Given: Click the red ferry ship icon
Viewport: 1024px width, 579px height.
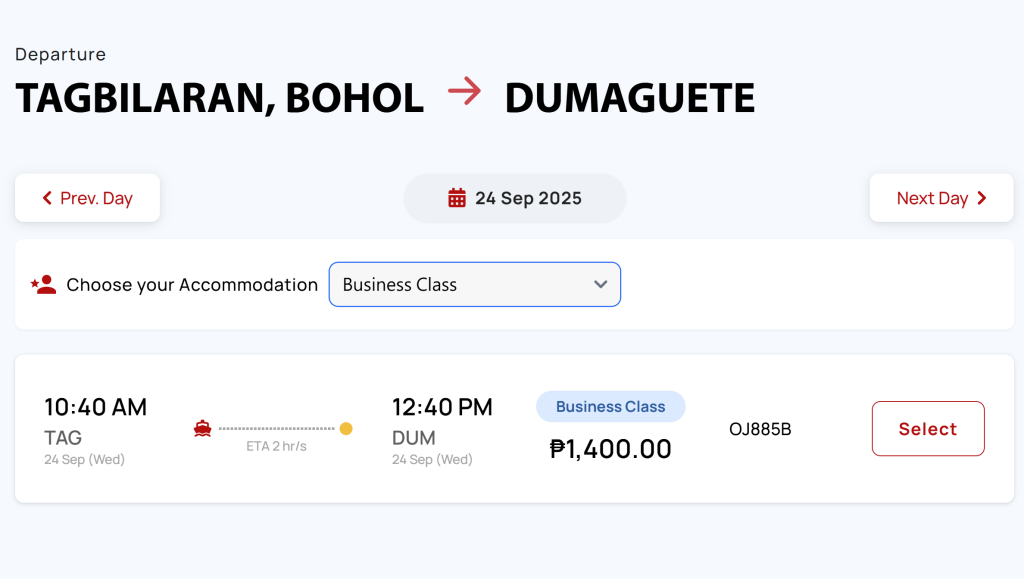Looking at the screenshot, I should coord(202,429).
